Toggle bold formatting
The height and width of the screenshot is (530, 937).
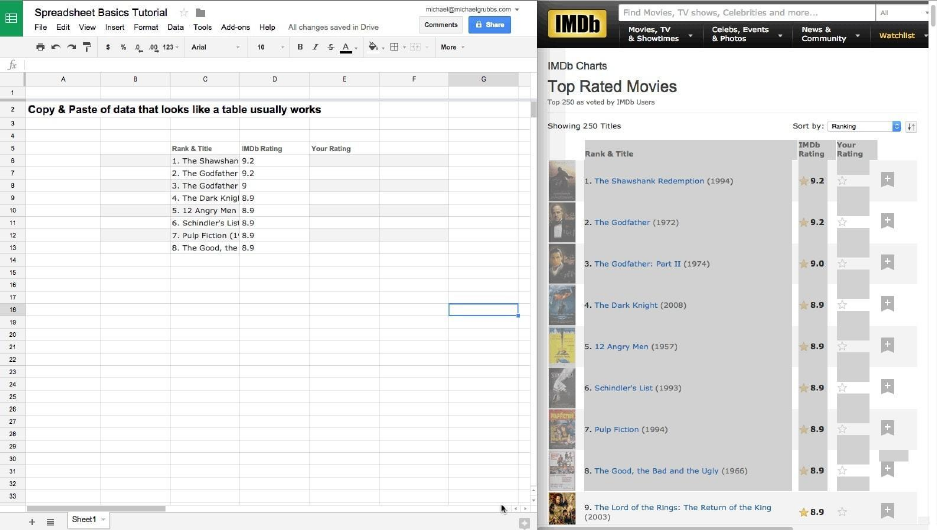point(300,47)
